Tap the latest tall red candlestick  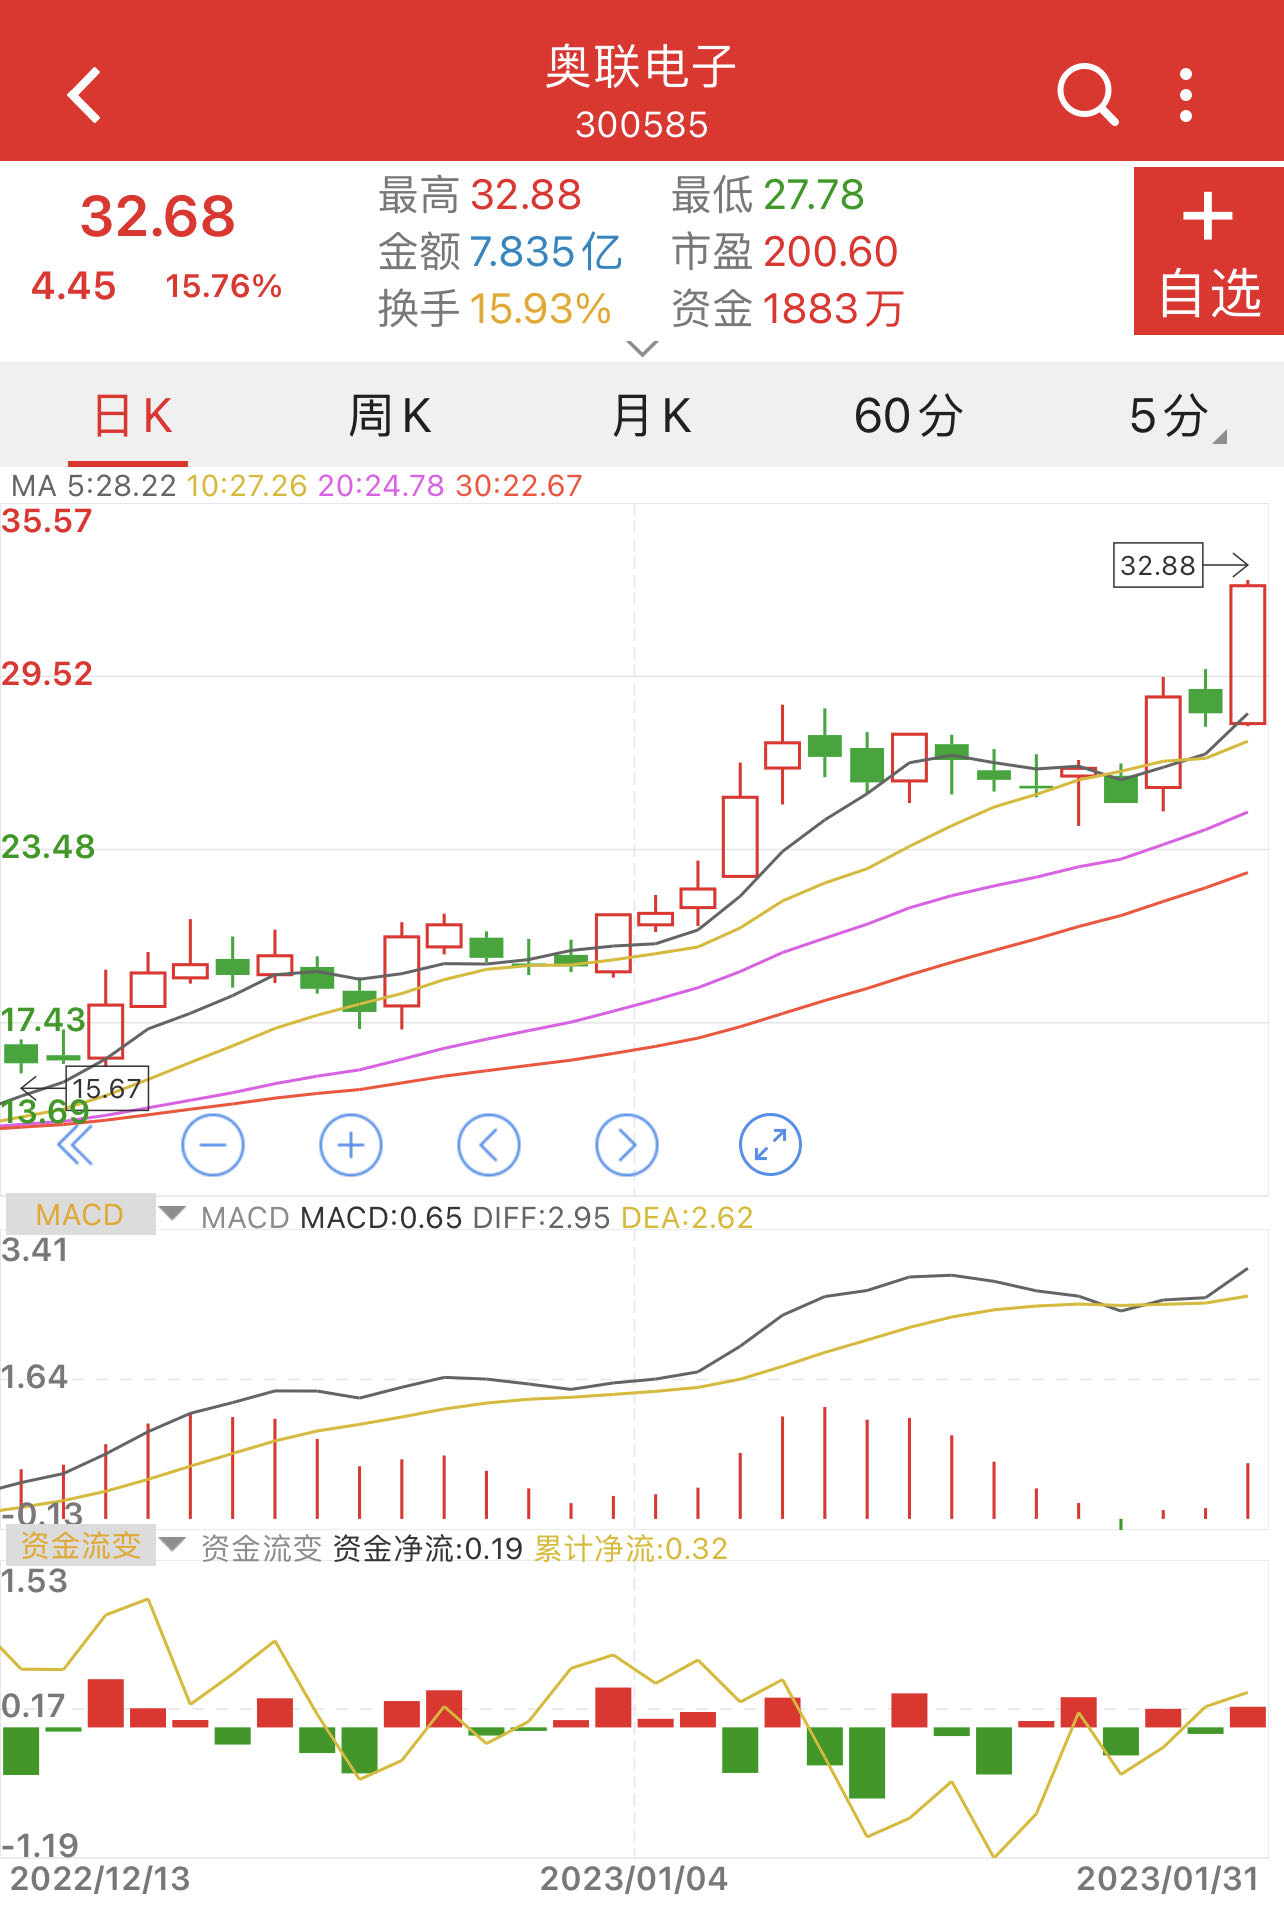point(1247,654)
